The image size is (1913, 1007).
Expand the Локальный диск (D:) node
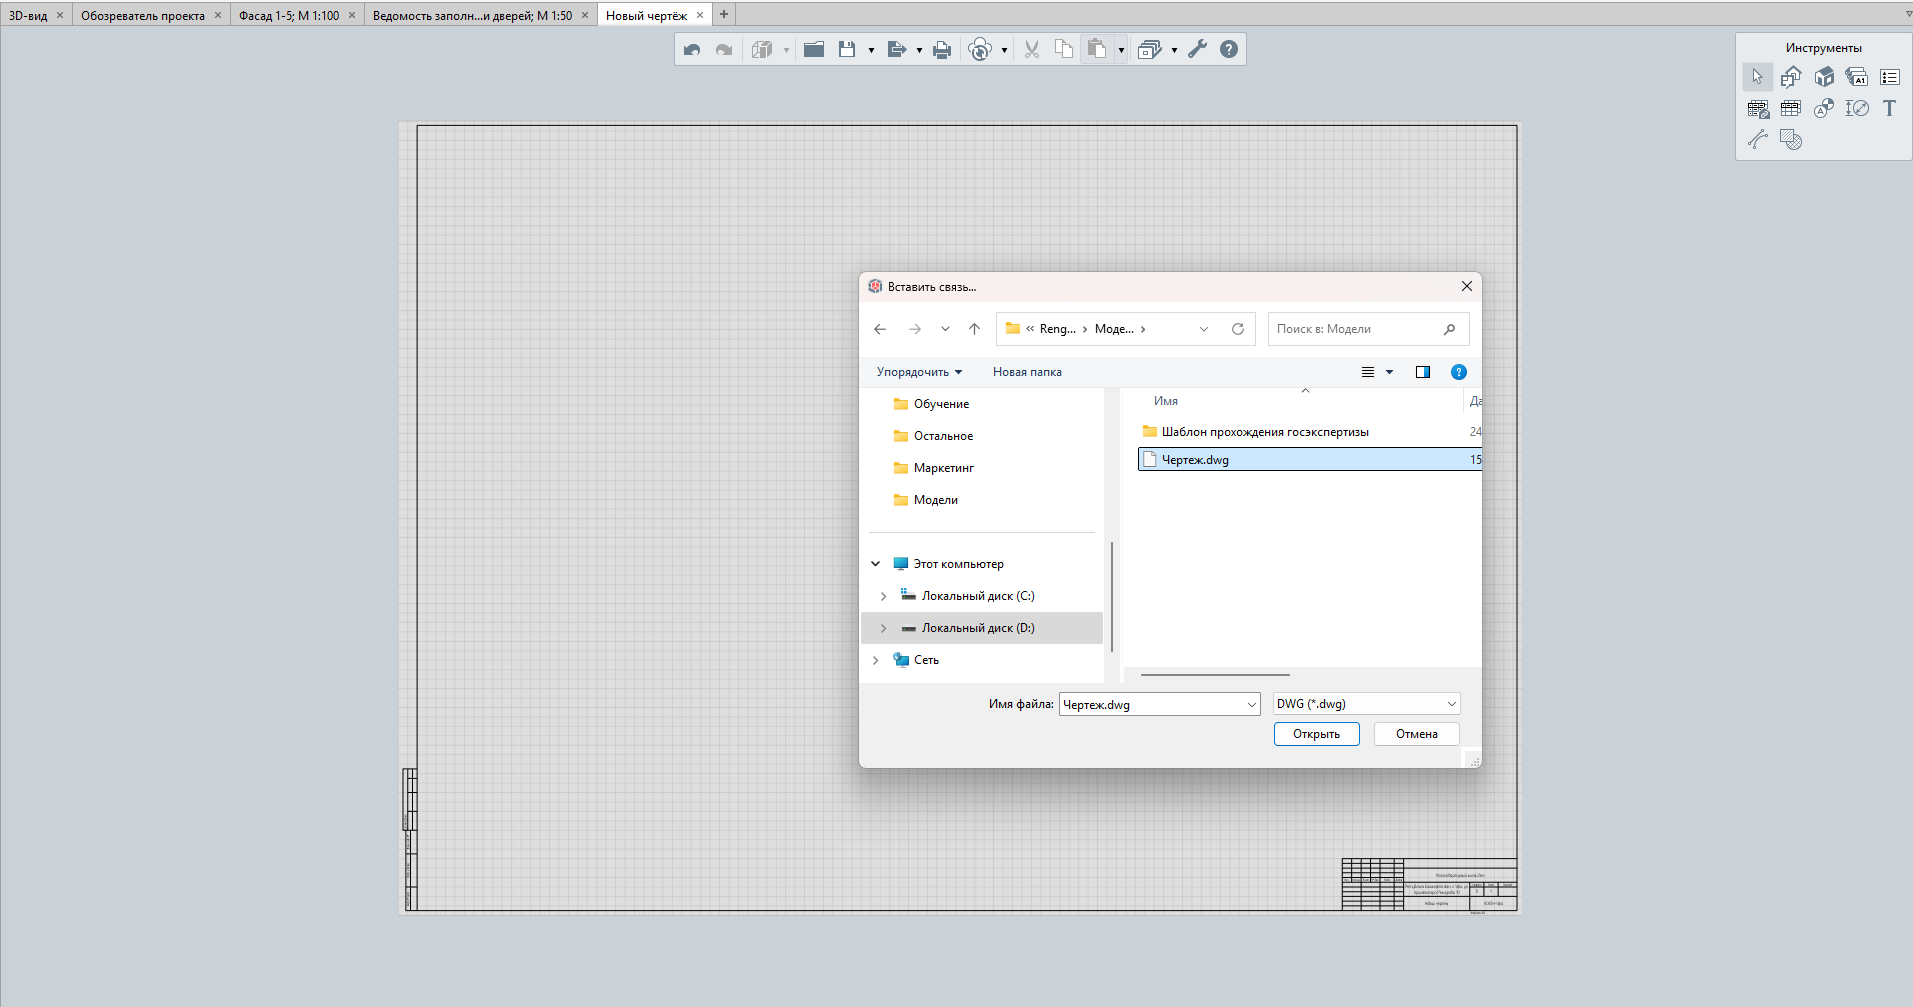pos(884,628)
